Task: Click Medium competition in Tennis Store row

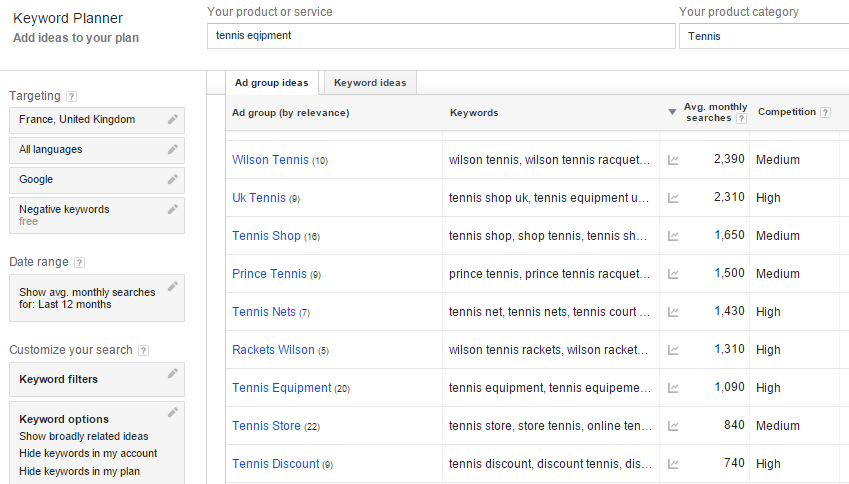Action: point(778,426)
